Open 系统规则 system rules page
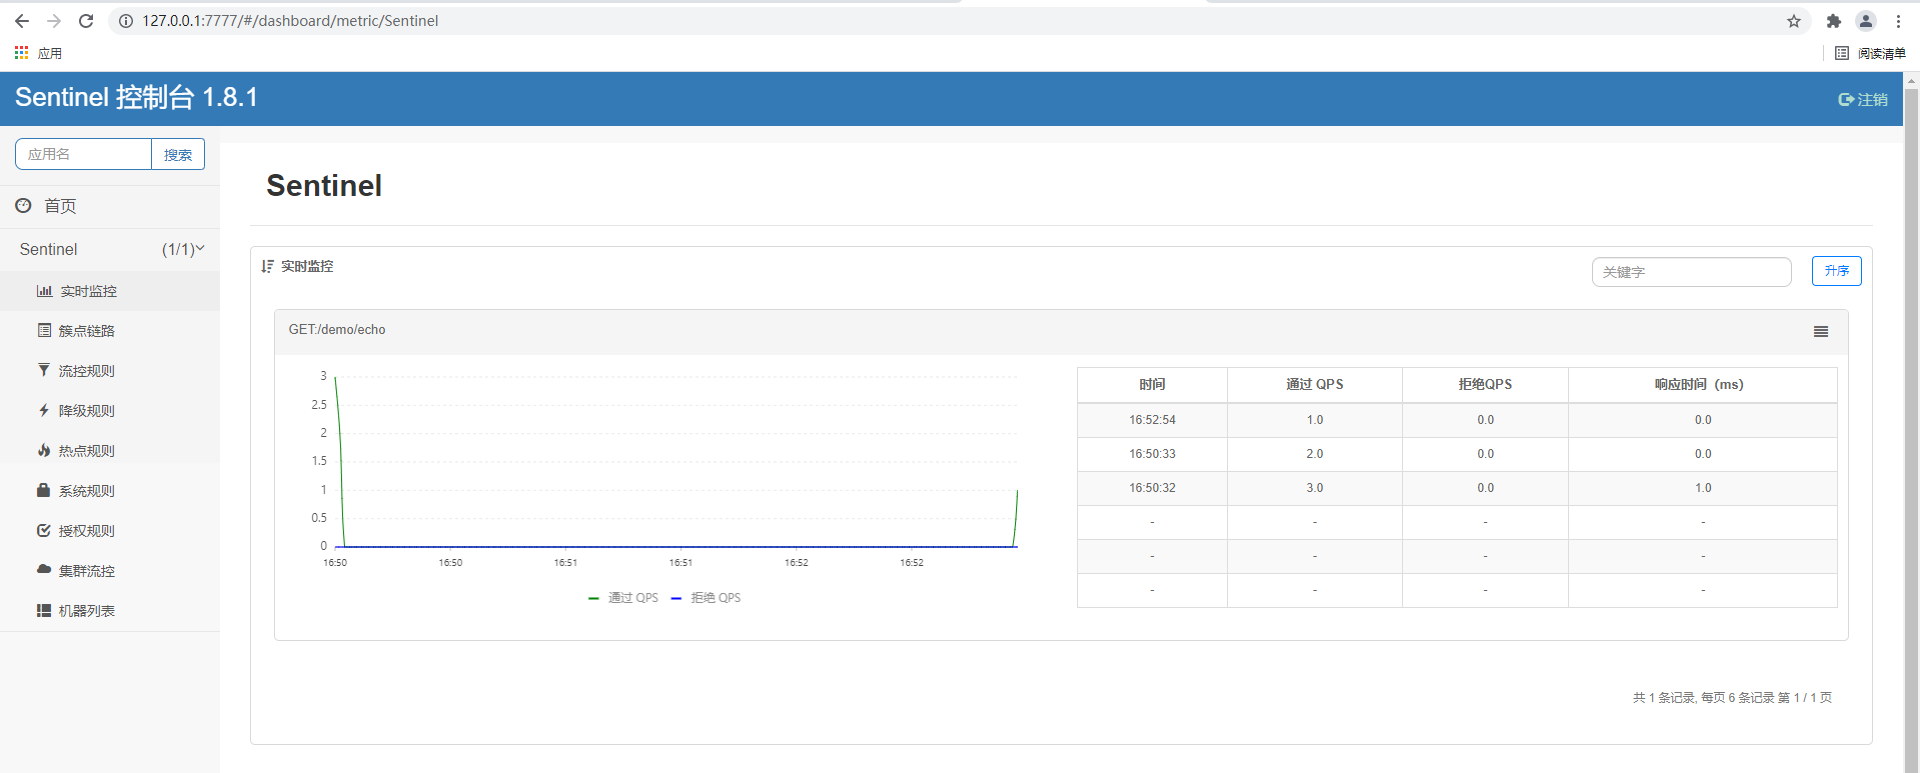The height and width of the screenshot is (773, 1920). tap(110, 491)
